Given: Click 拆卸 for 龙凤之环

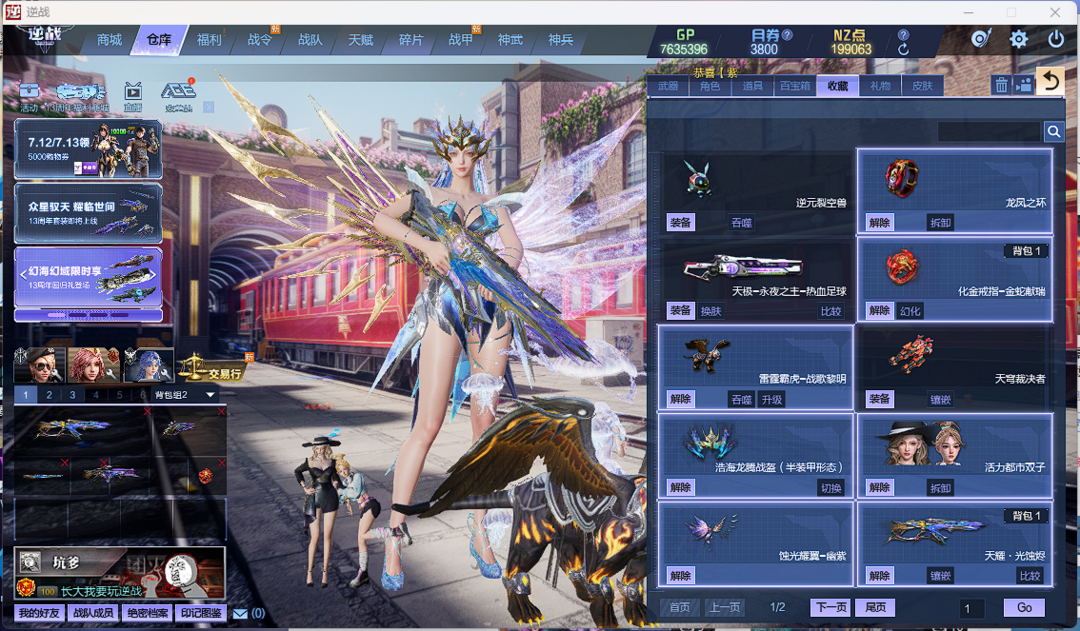Looking at the screenshot, I should (x=940, y=222).
